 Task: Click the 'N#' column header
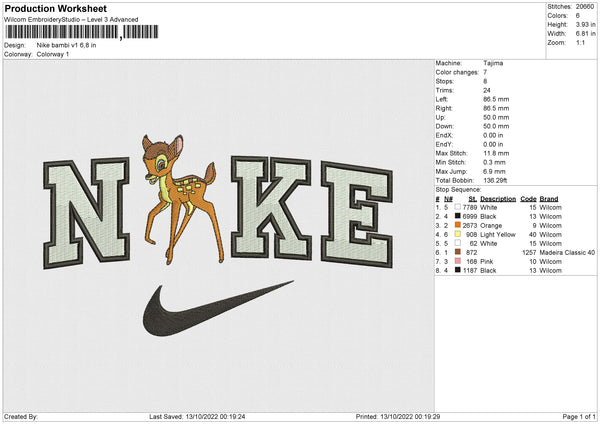point(448,199)
